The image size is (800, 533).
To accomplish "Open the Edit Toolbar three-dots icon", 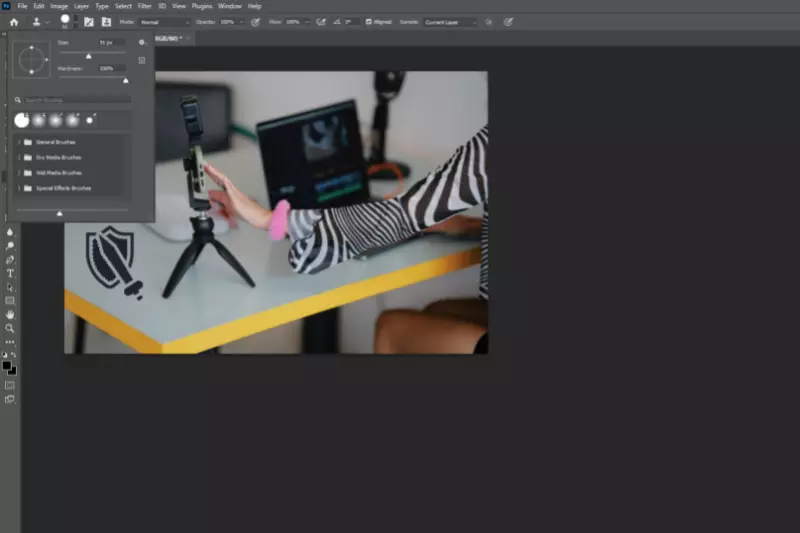I will [10, 342].
